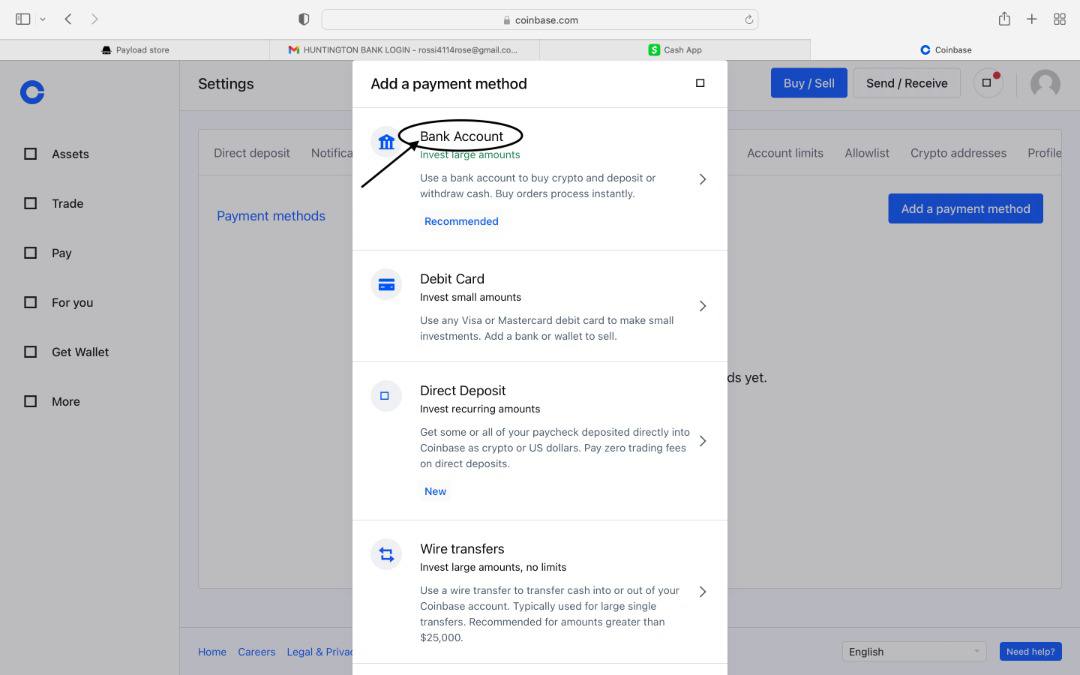The image size is (1080, 675).
Task: Click the page reload icon
Action: (x=748, y=20)
